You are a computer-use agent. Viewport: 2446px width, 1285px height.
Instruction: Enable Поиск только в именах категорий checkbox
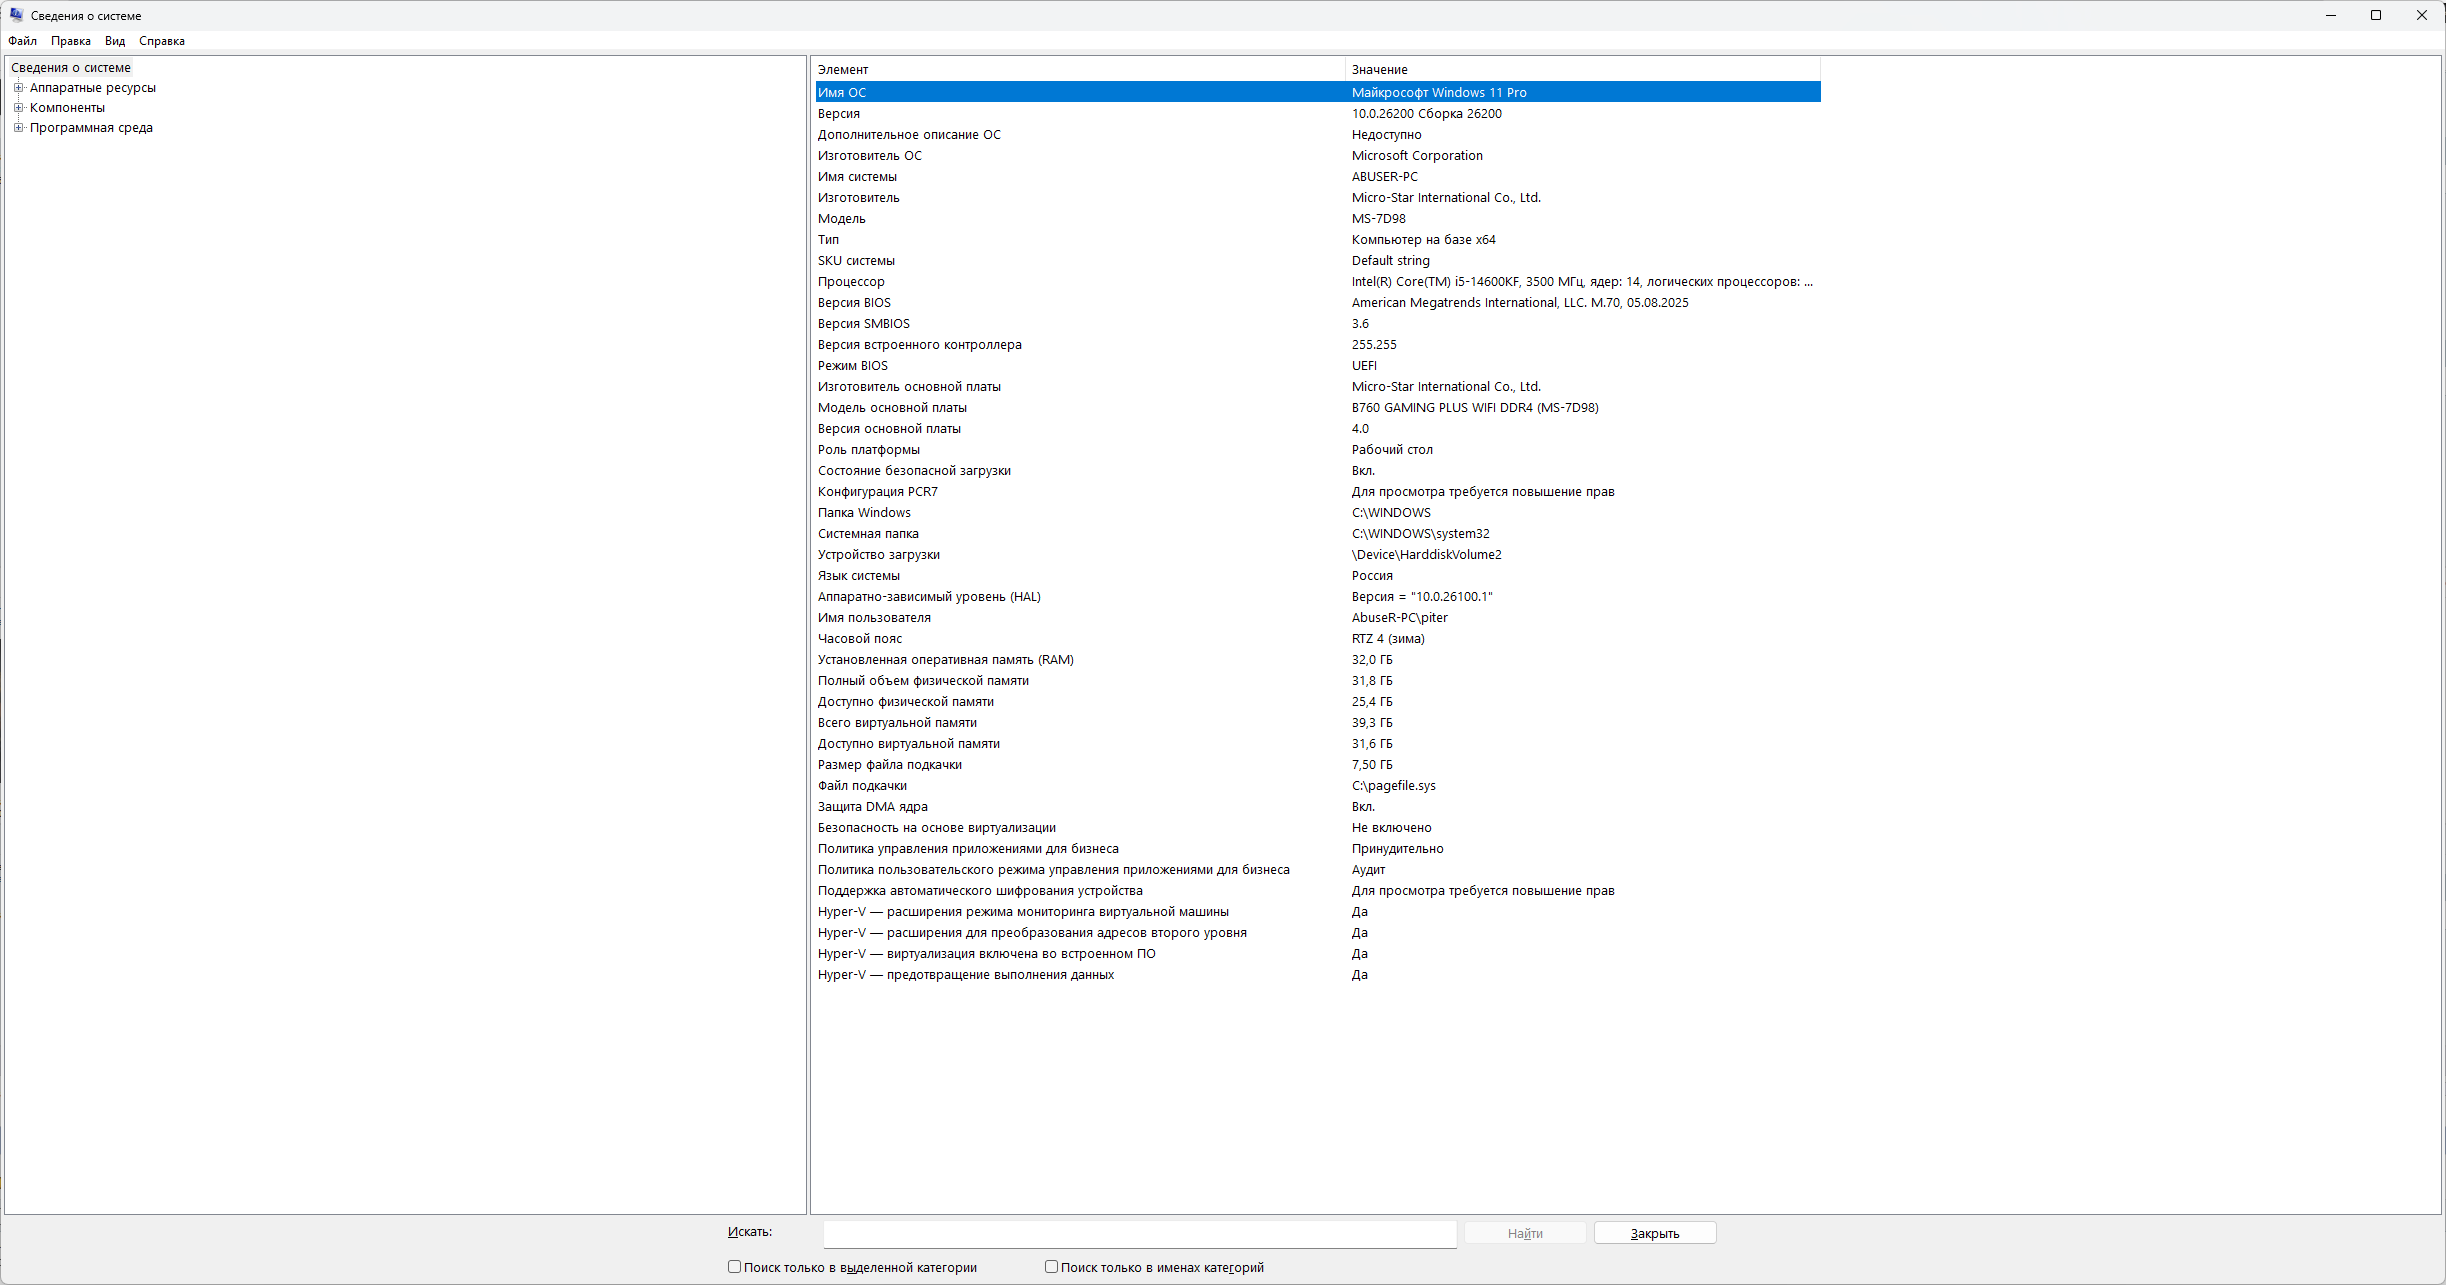[1051, 1267]
